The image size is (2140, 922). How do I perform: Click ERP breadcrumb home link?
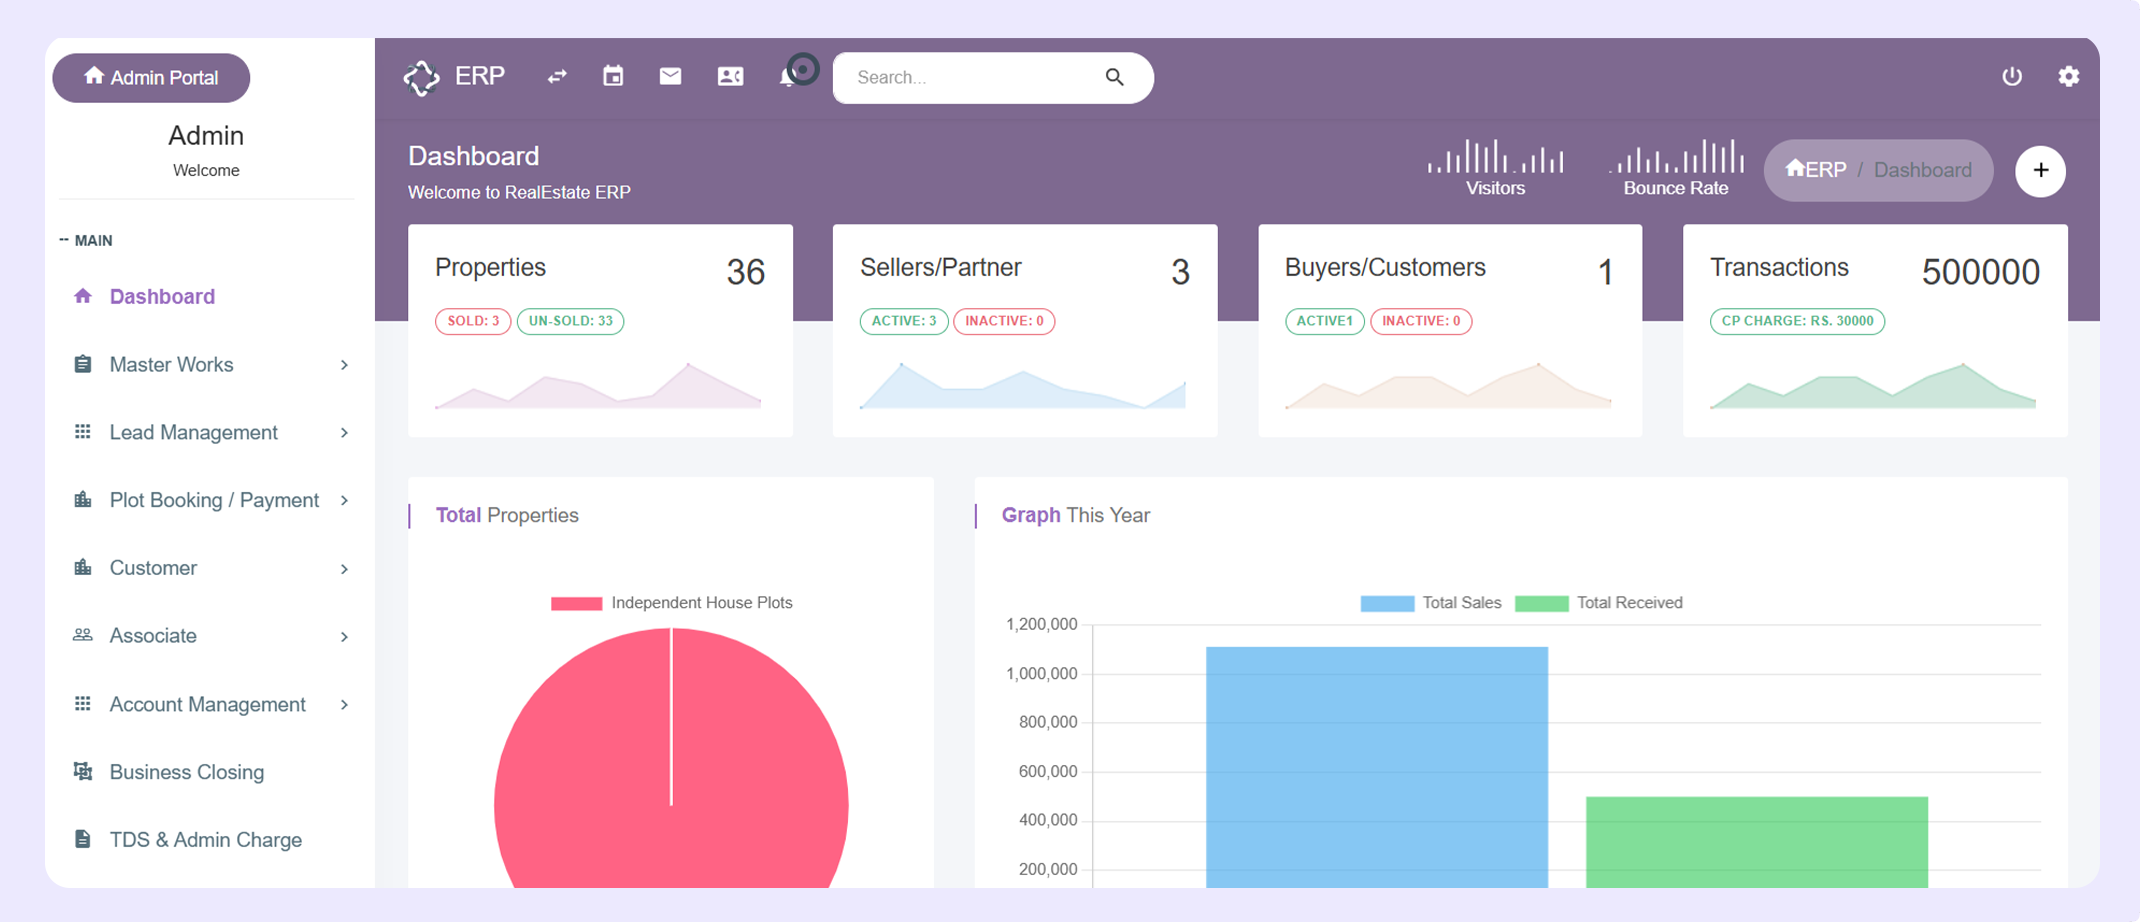pyautogui.click(x=1816, y=170)
